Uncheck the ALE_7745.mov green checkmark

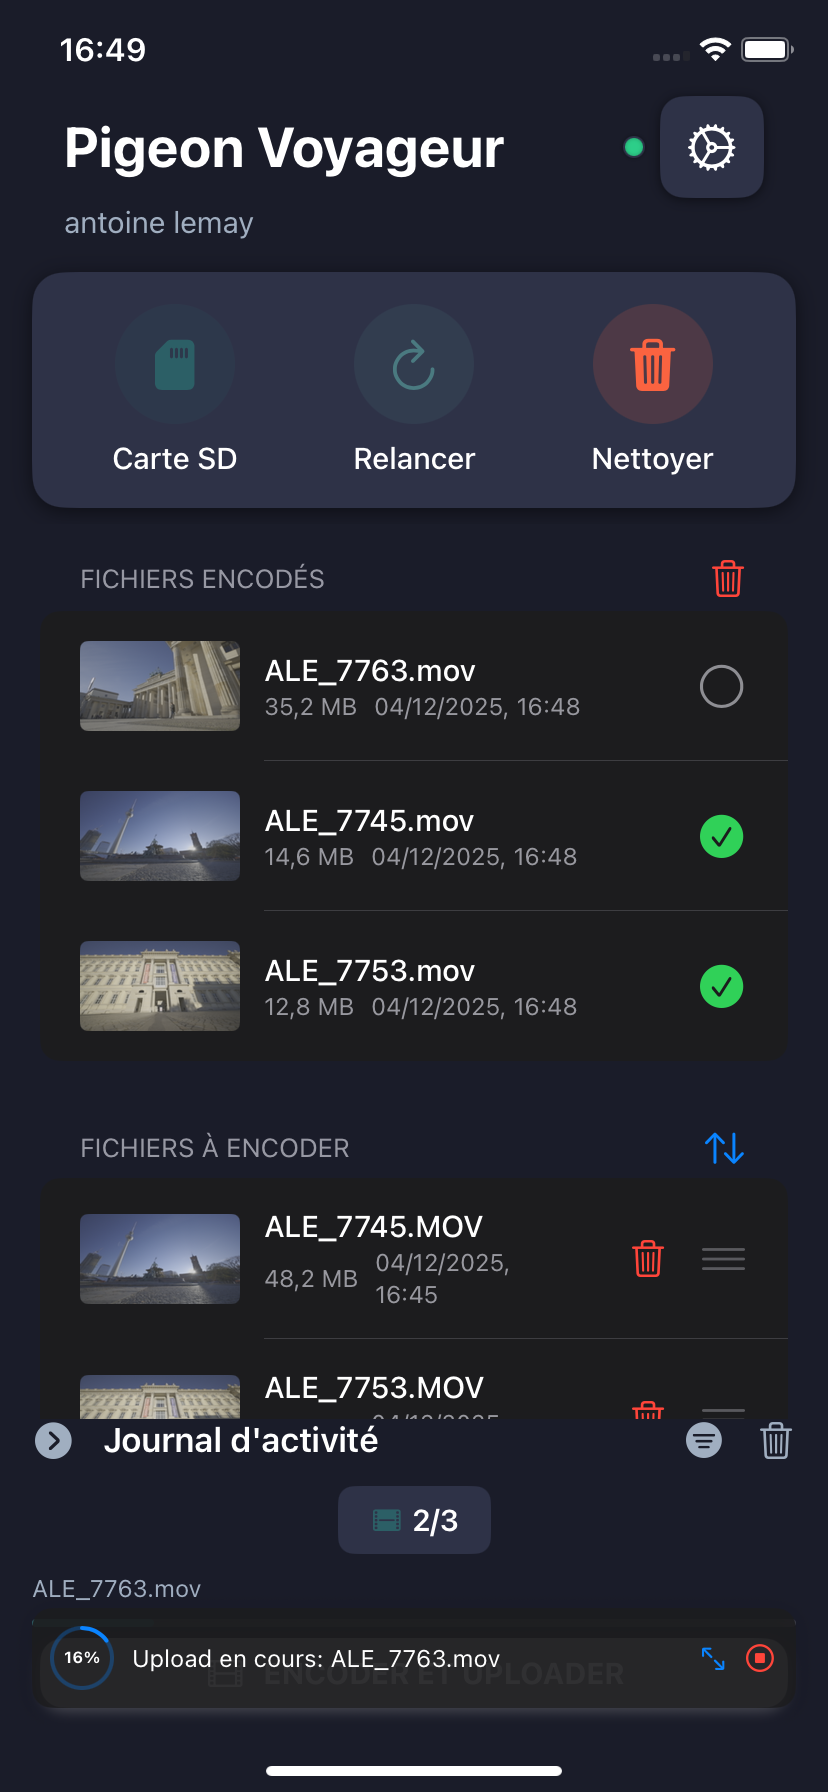[x=721, y=837]
